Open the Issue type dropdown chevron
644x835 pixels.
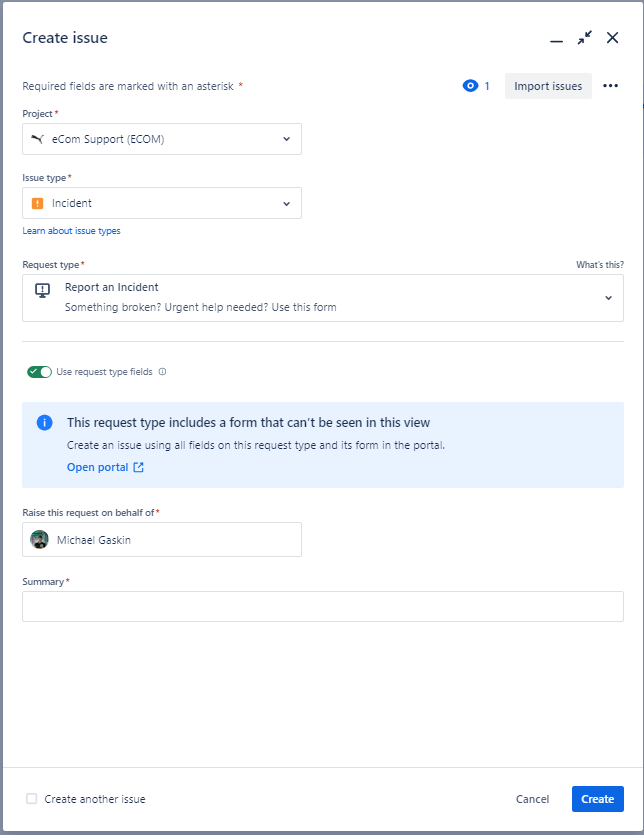[x=287, y=203]
